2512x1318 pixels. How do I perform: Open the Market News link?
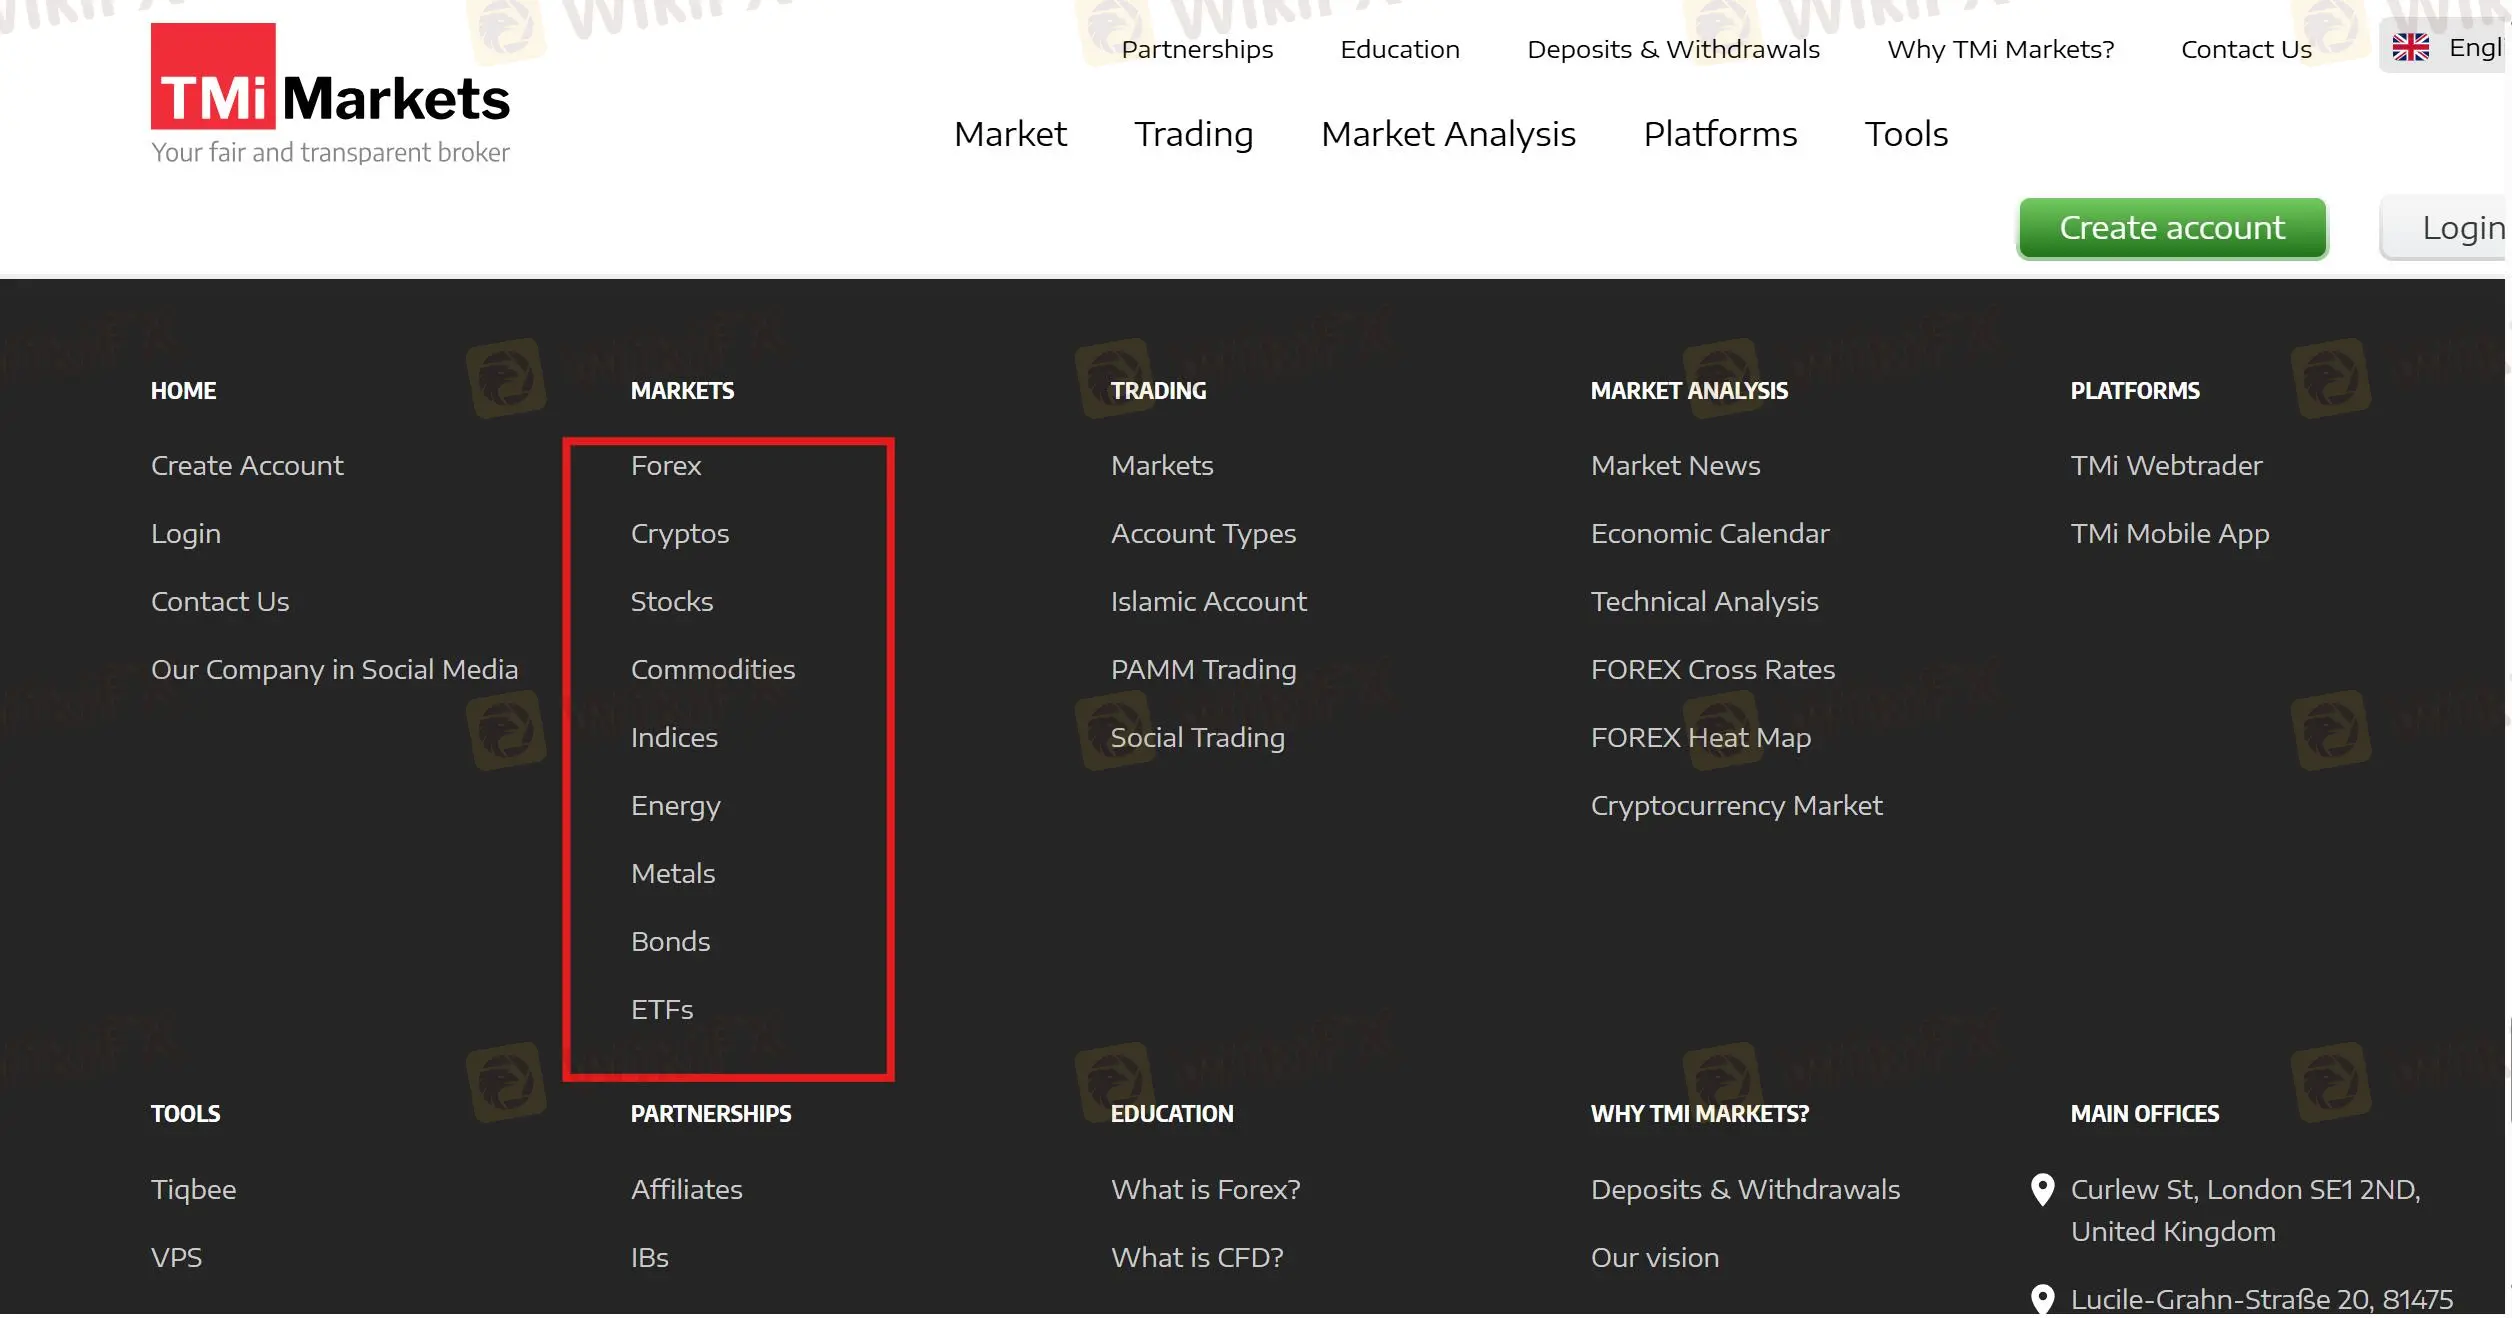(1676, 465)
